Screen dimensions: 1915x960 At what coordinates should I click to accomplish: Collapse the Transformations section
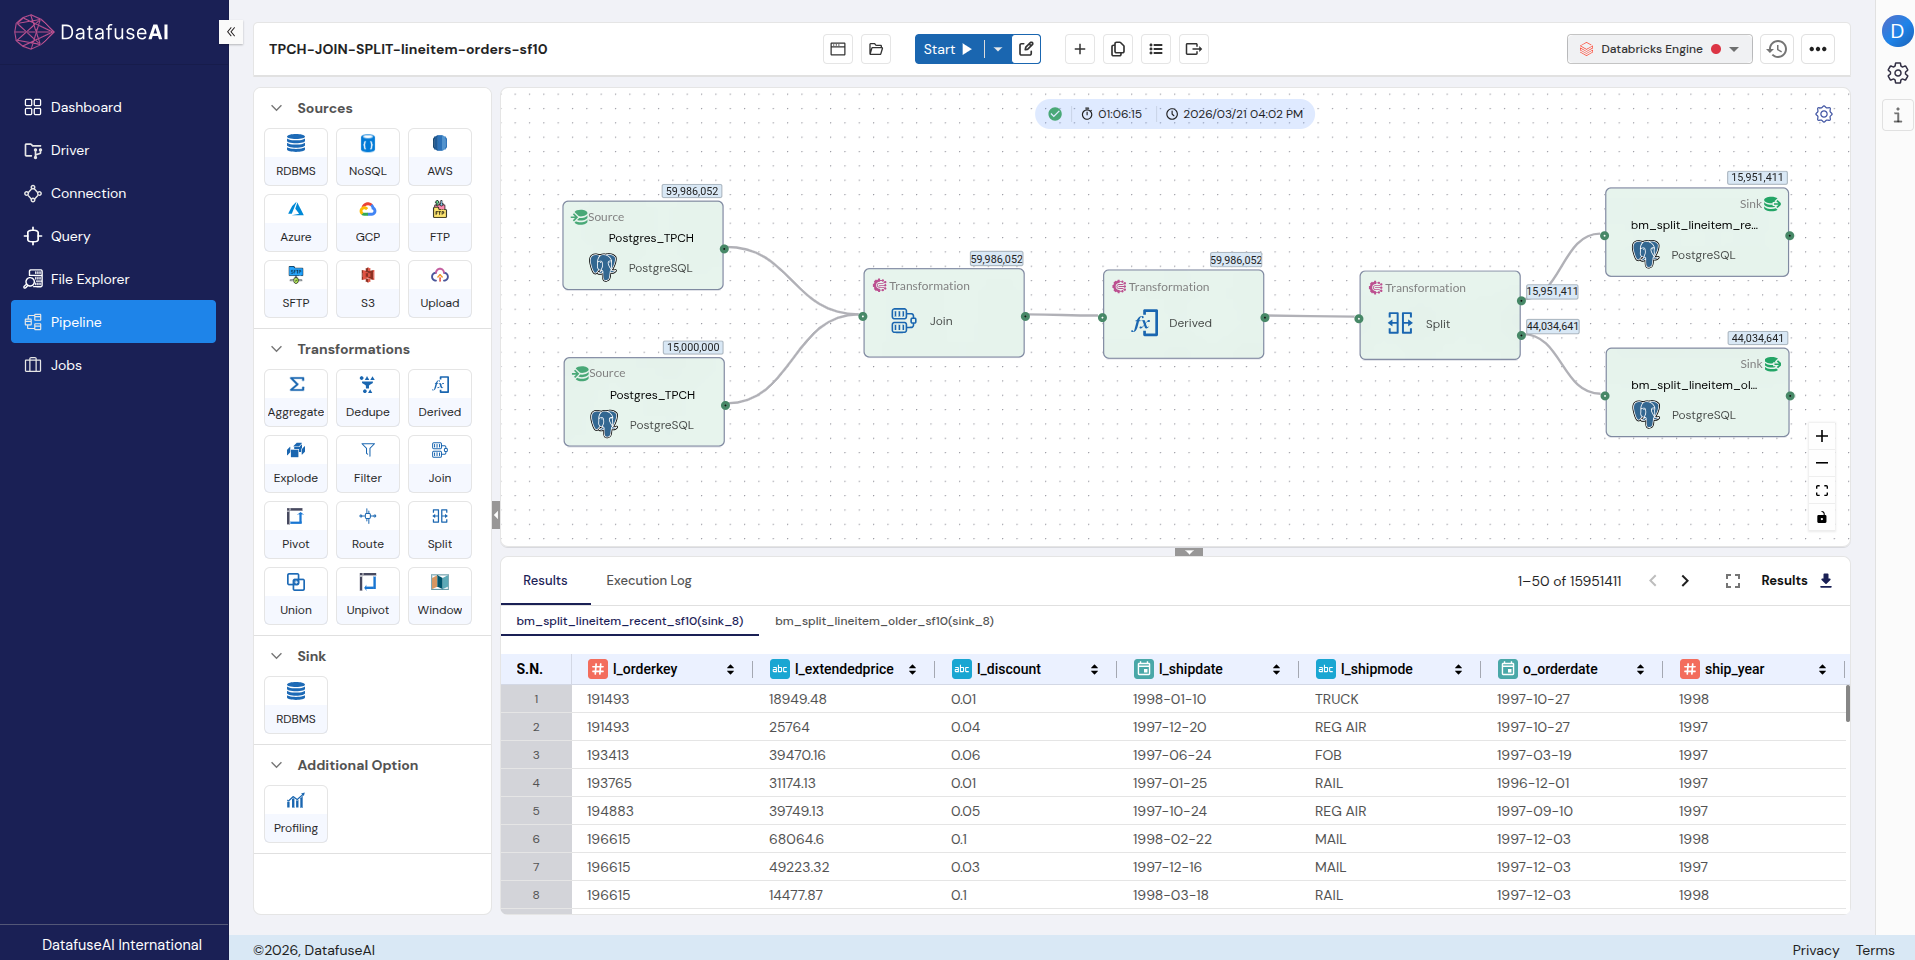tap(276, 349)
